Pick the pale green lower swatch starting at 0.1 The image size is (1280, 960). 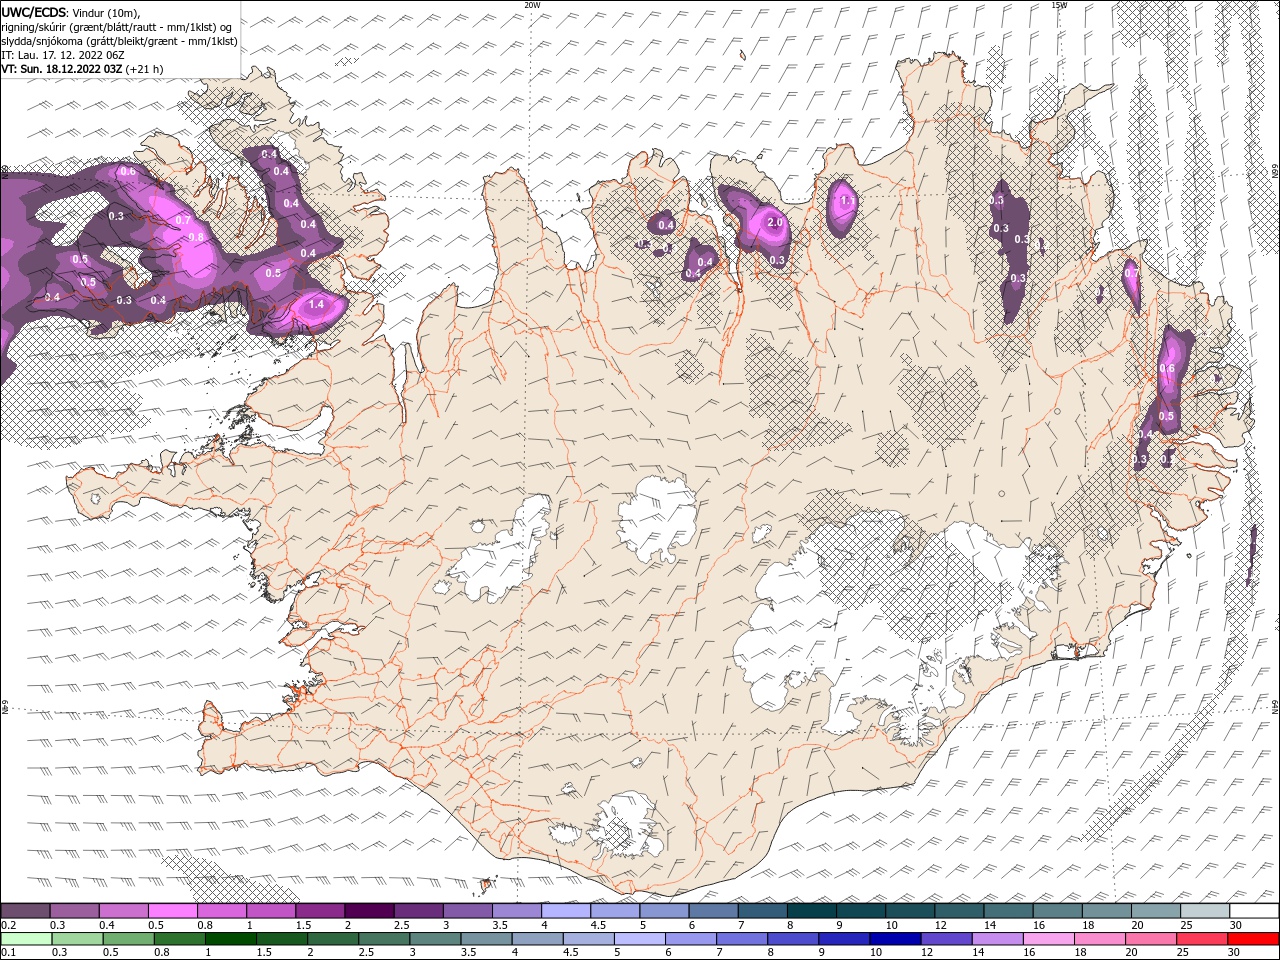tap(26, 938)
